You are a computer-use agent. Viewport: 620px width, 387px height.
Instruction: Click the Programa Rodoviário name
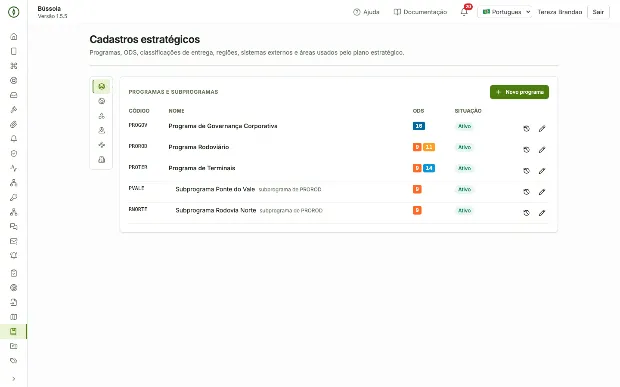coord(198,147)
